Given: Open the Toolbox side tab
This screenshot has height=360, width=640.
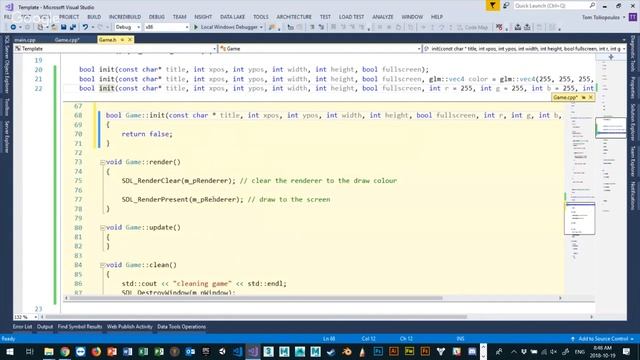Looking at the screenshot, I should (x=7, y=107).
